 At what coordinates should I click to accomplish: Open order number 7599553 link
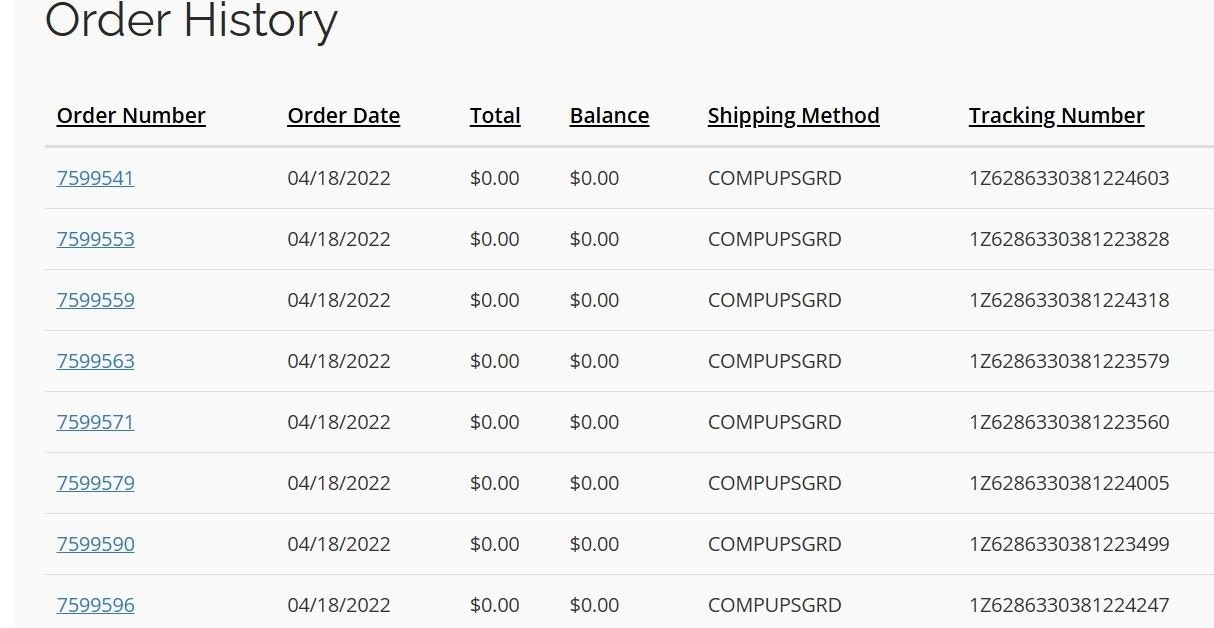(95, 239)
